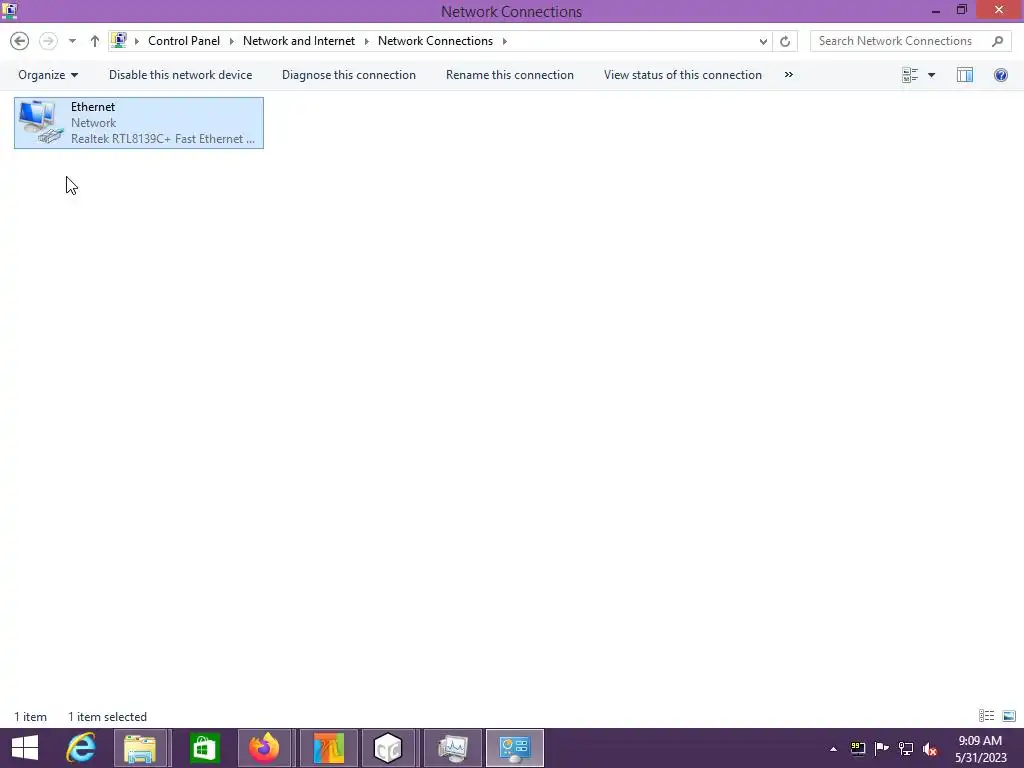
Task: Click the muted volume tray icon
Action: (x=930, y=749)
